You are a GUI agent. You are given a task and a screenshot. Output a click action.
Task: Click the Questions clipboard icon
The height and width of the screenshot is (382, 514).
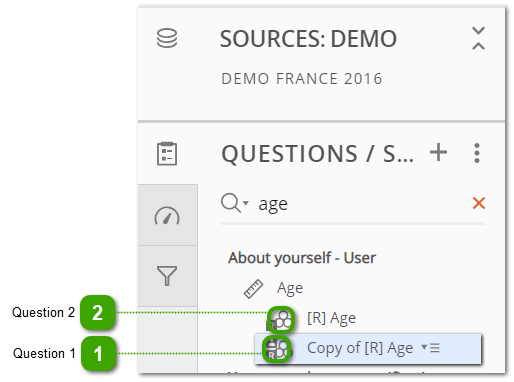167,153
